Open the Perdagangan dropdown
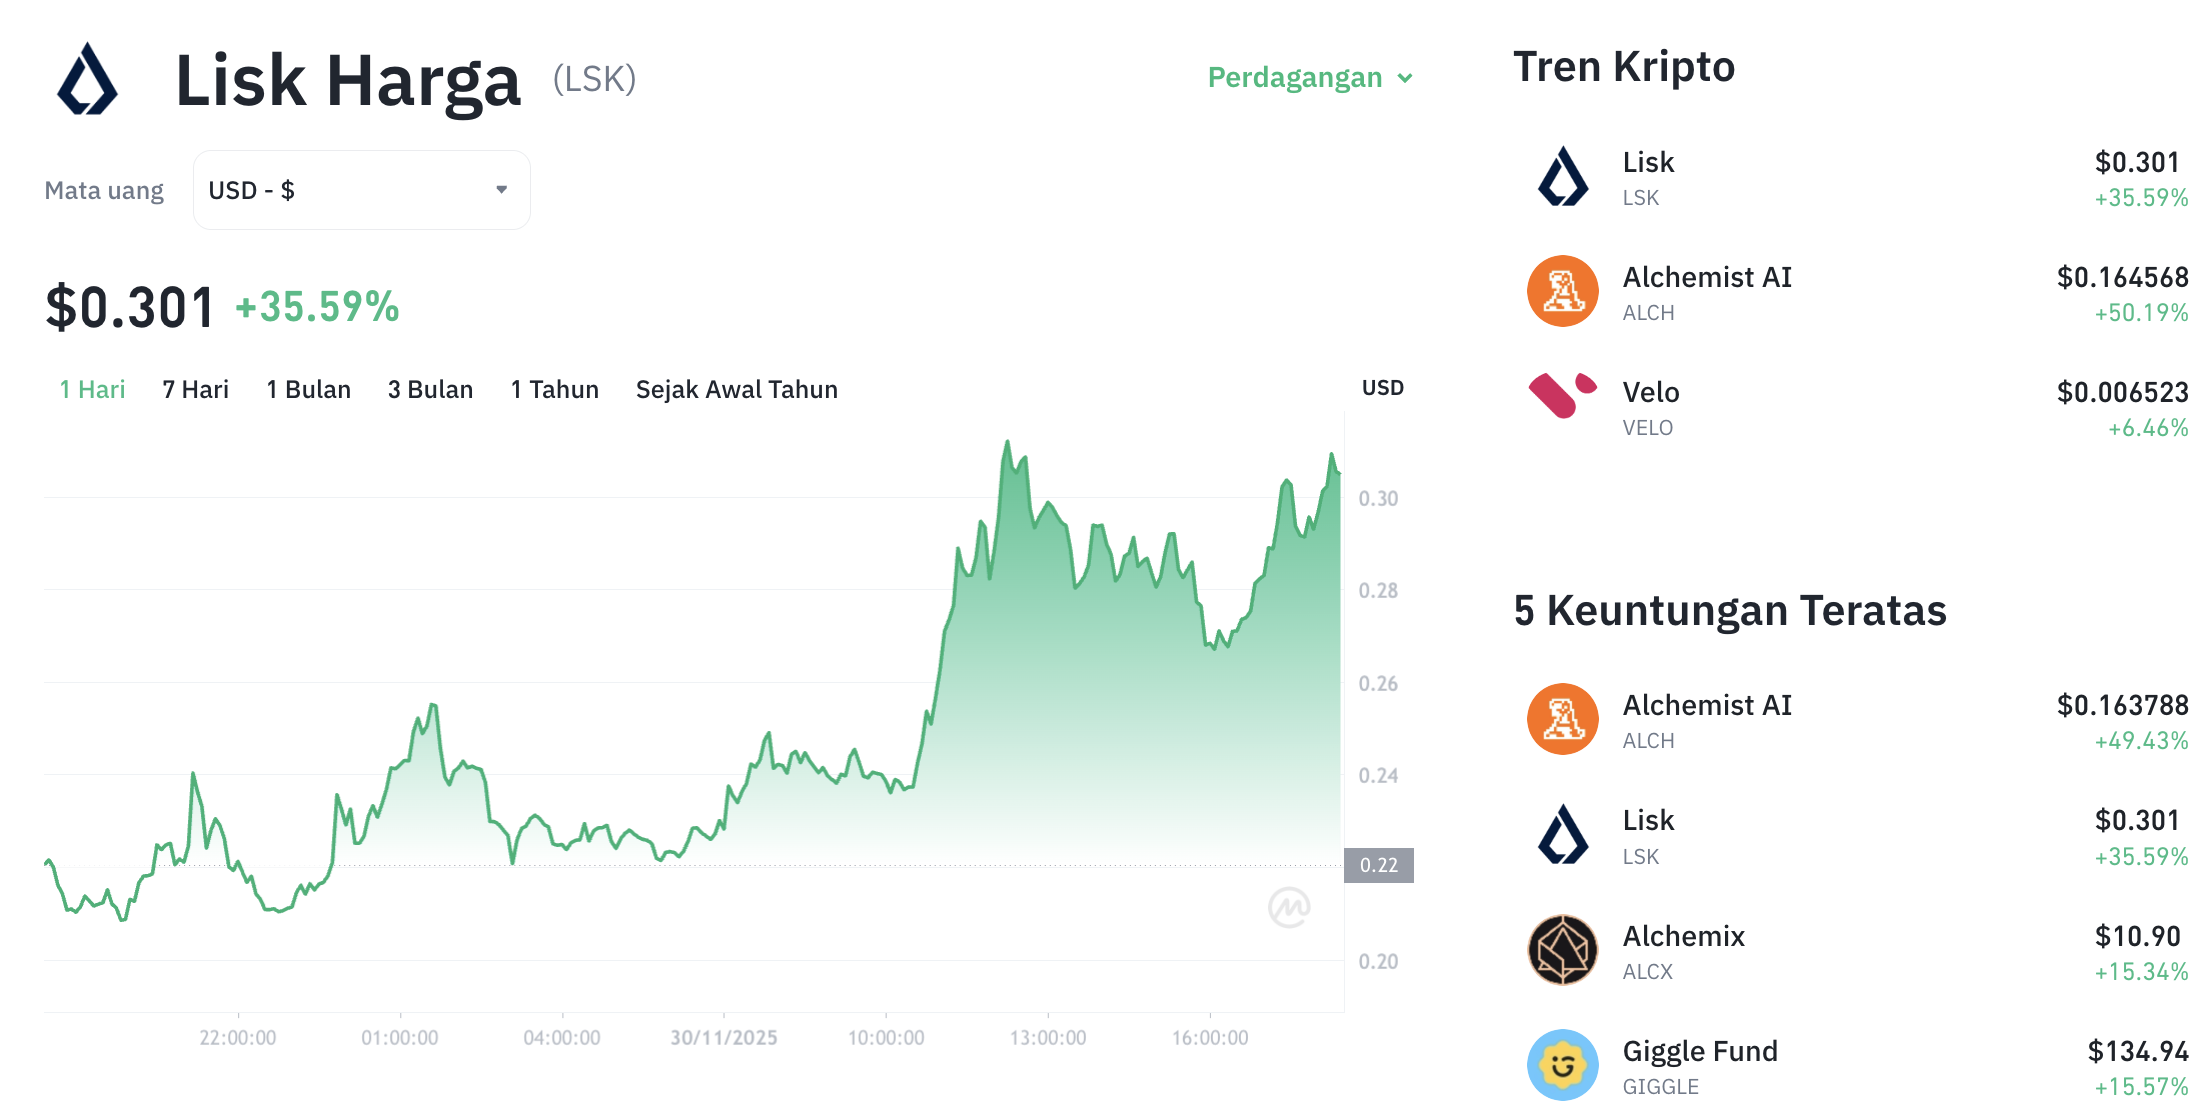This screenshot has width=2200, height=1110. coord(1309,78)
